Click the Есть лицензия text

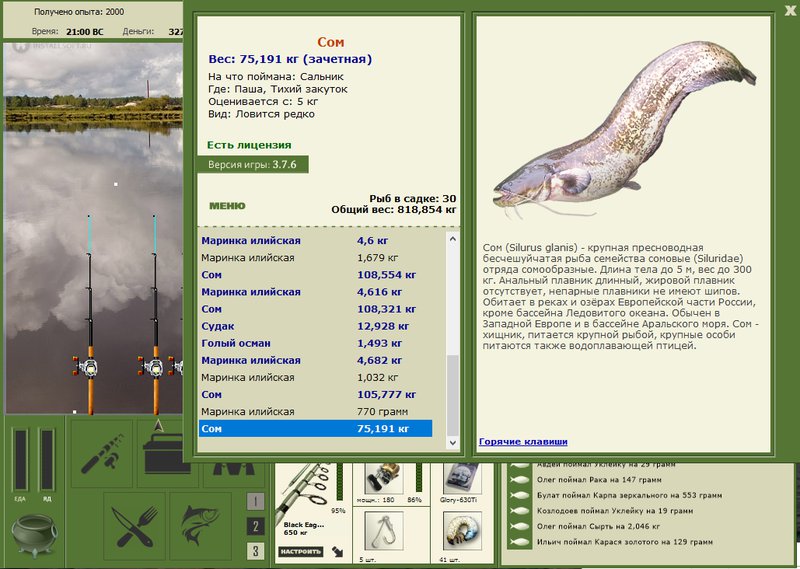(x=249, y=145)
